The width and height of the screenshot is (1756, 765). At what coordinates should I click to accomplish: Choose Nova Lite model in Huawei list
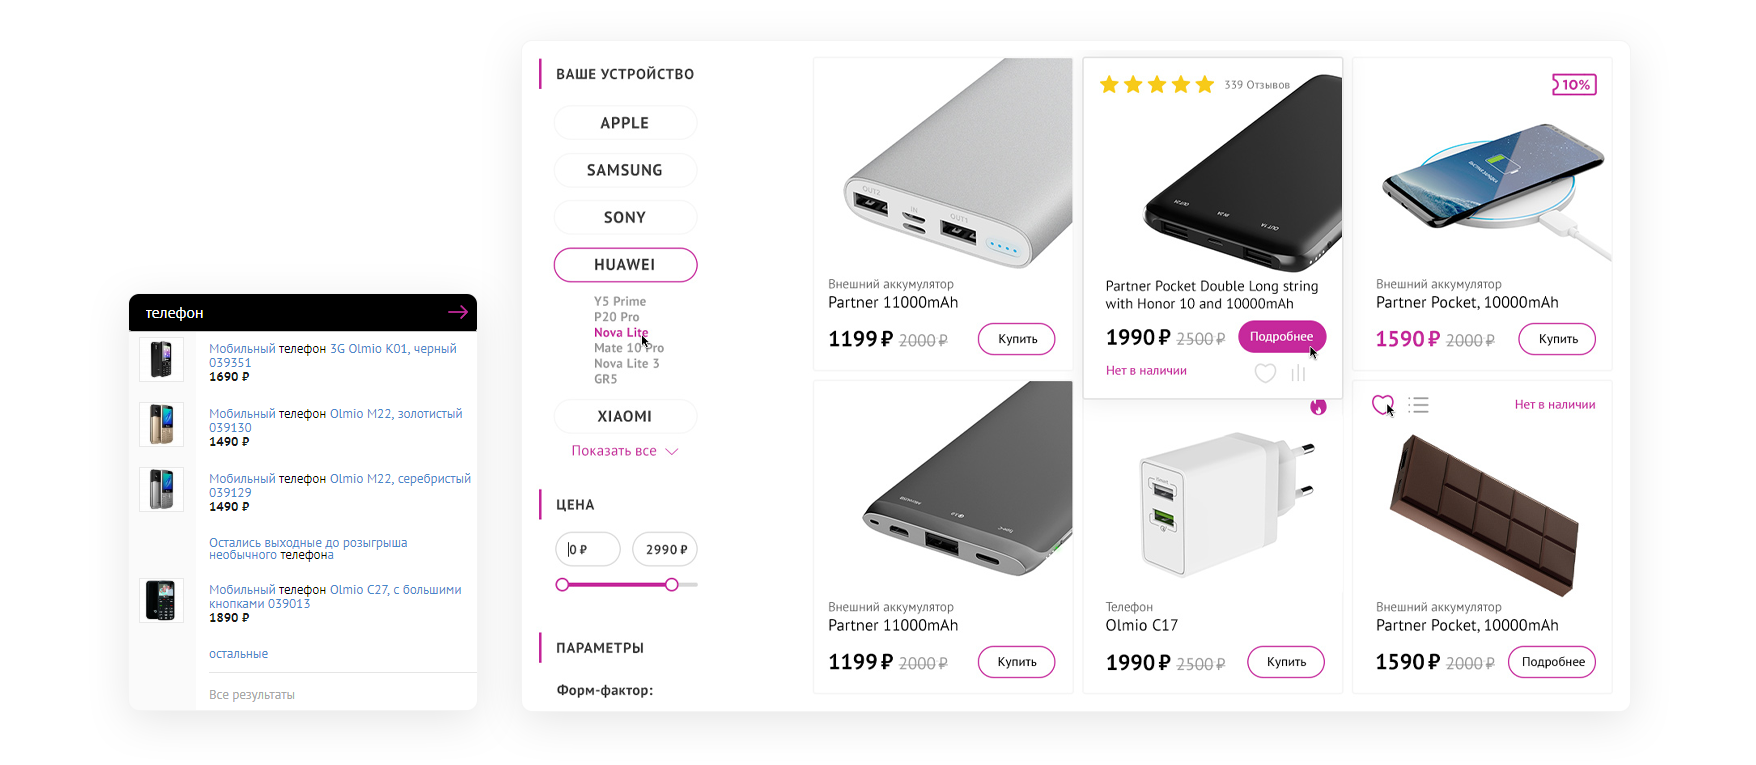621,333
